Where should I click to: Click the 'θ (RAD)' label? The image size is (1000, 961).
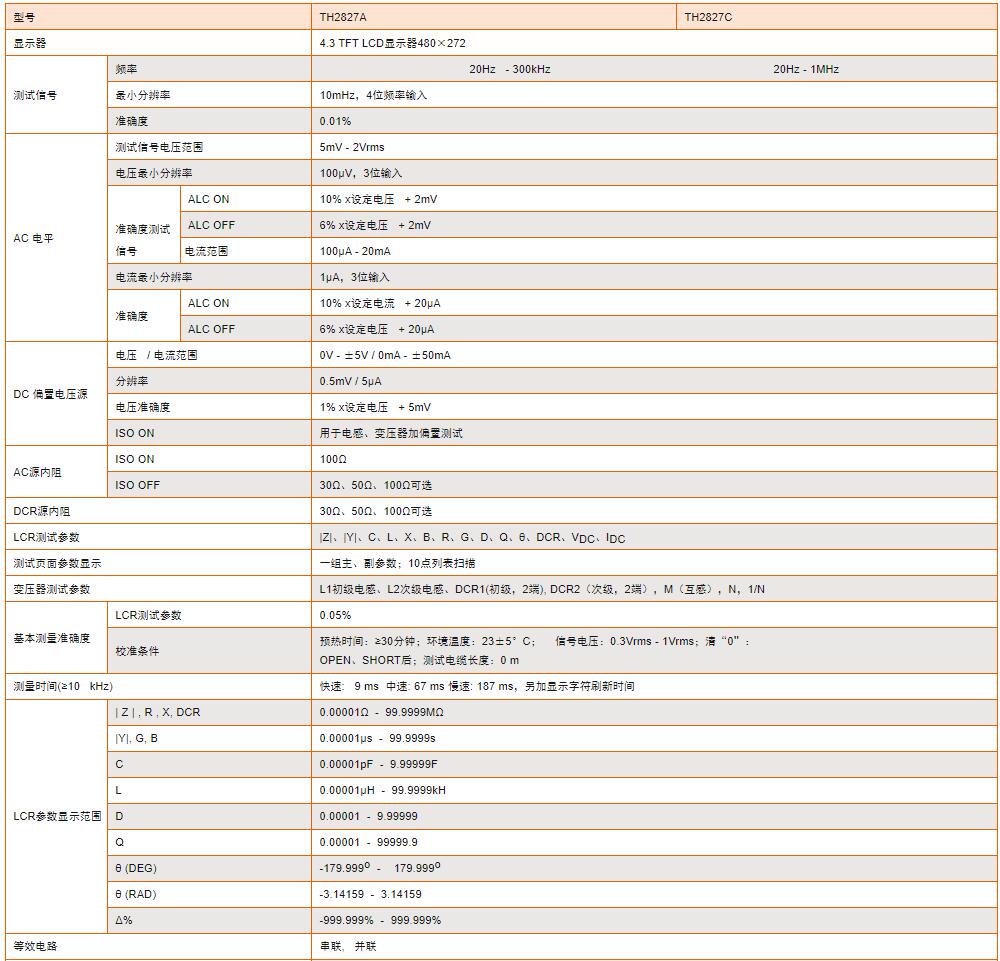point(135,895)
